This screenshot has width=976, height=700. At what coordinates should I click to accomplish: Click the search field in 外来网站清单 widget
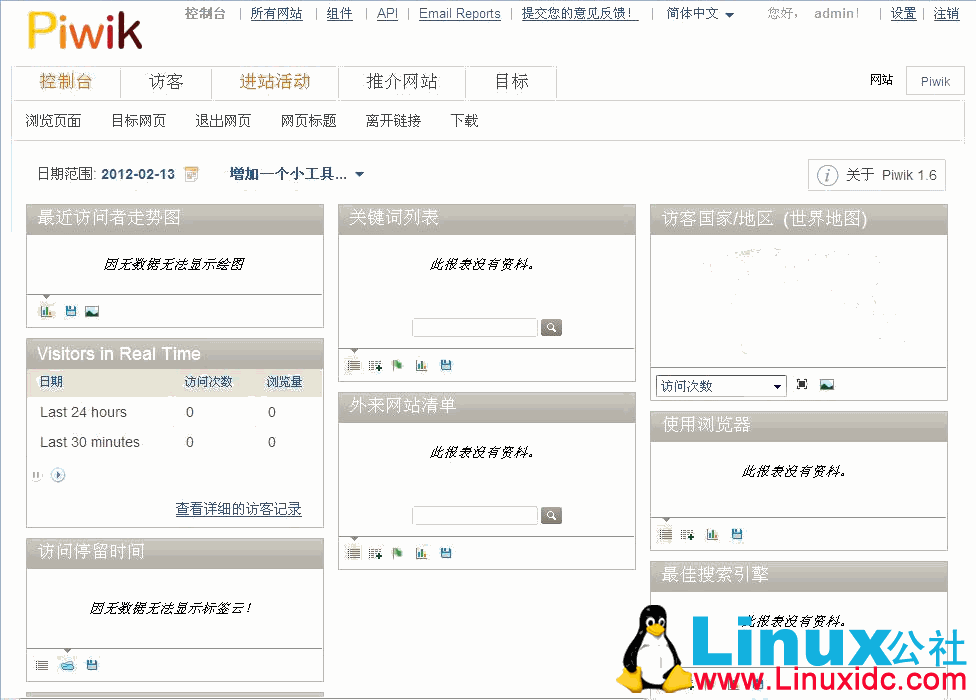pos(475,516)
